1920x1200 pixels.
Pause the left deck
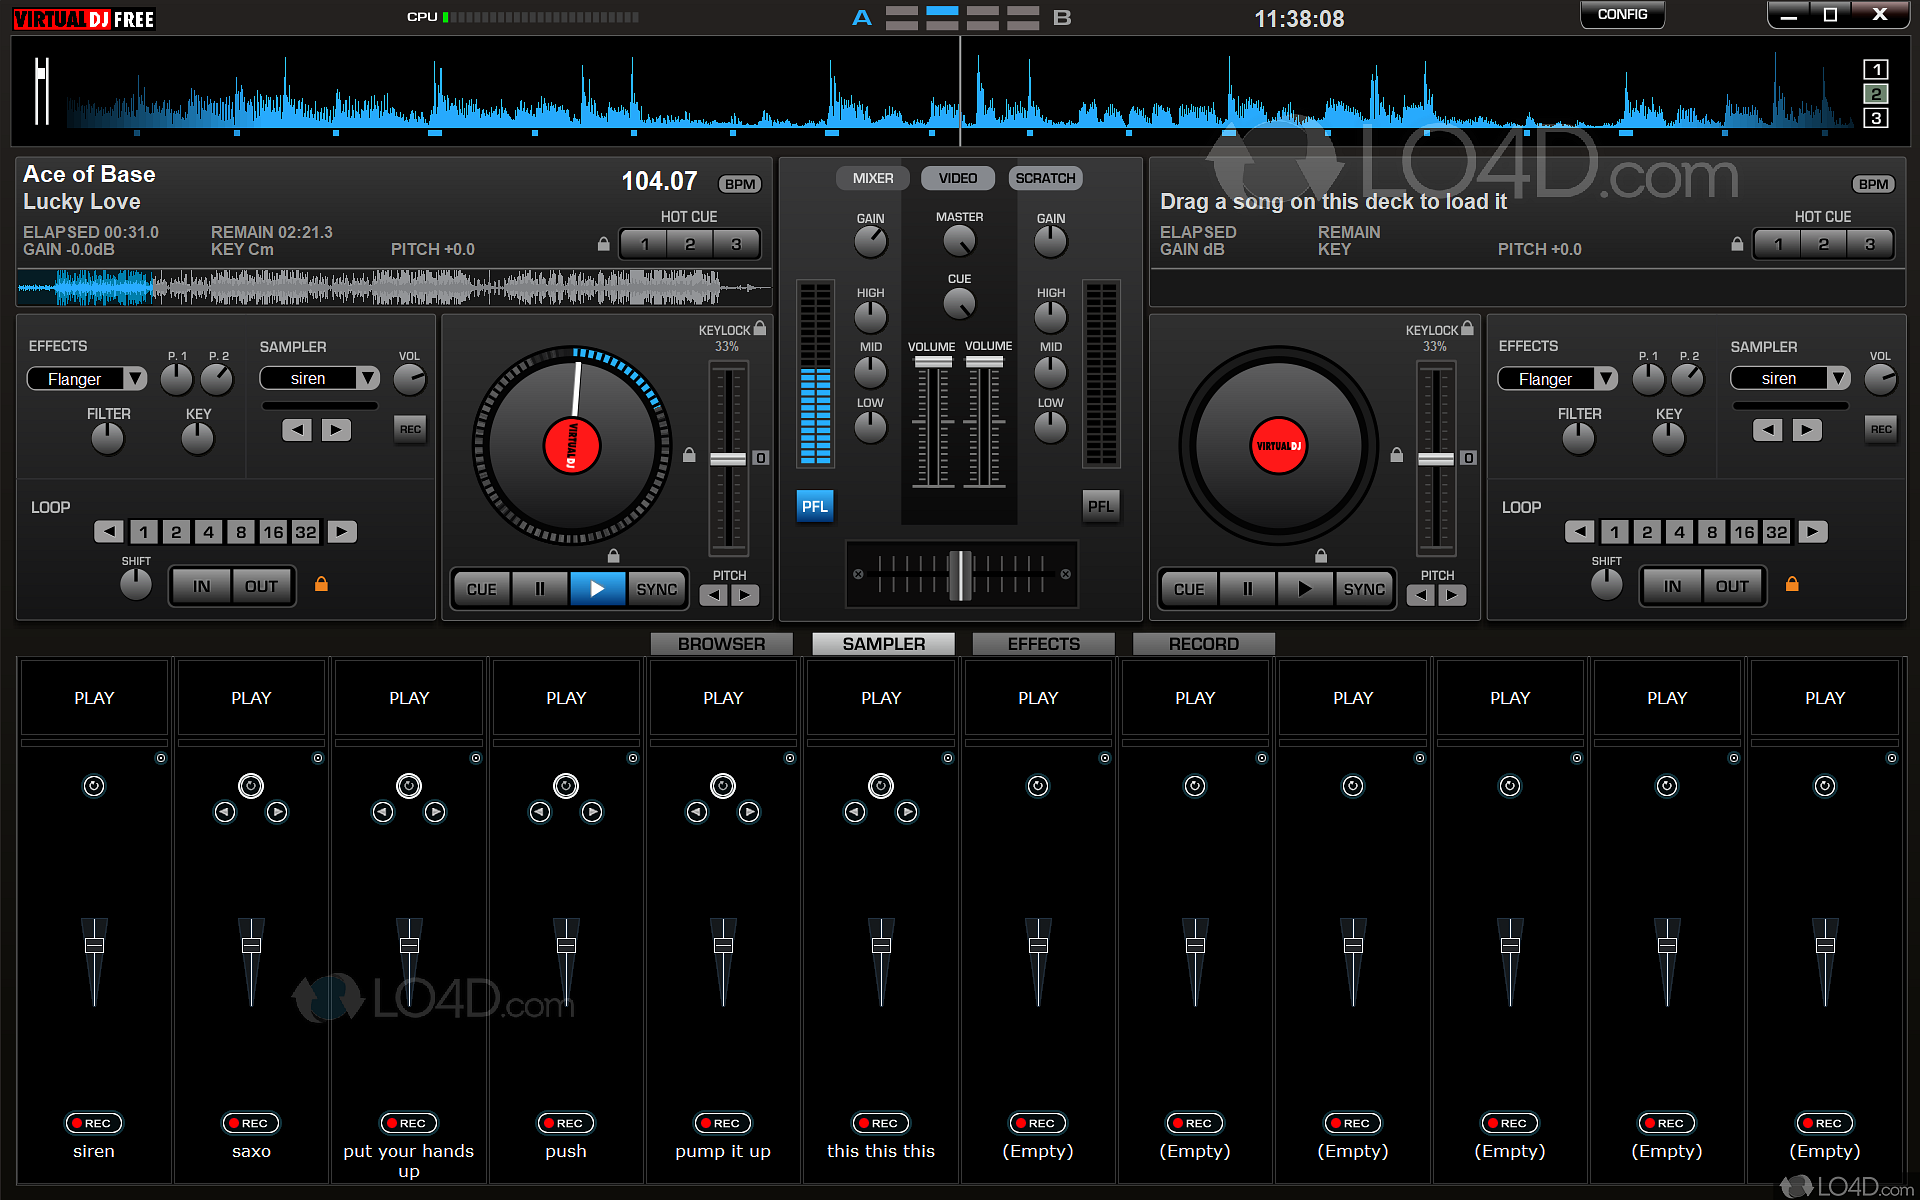coord(540,589)
